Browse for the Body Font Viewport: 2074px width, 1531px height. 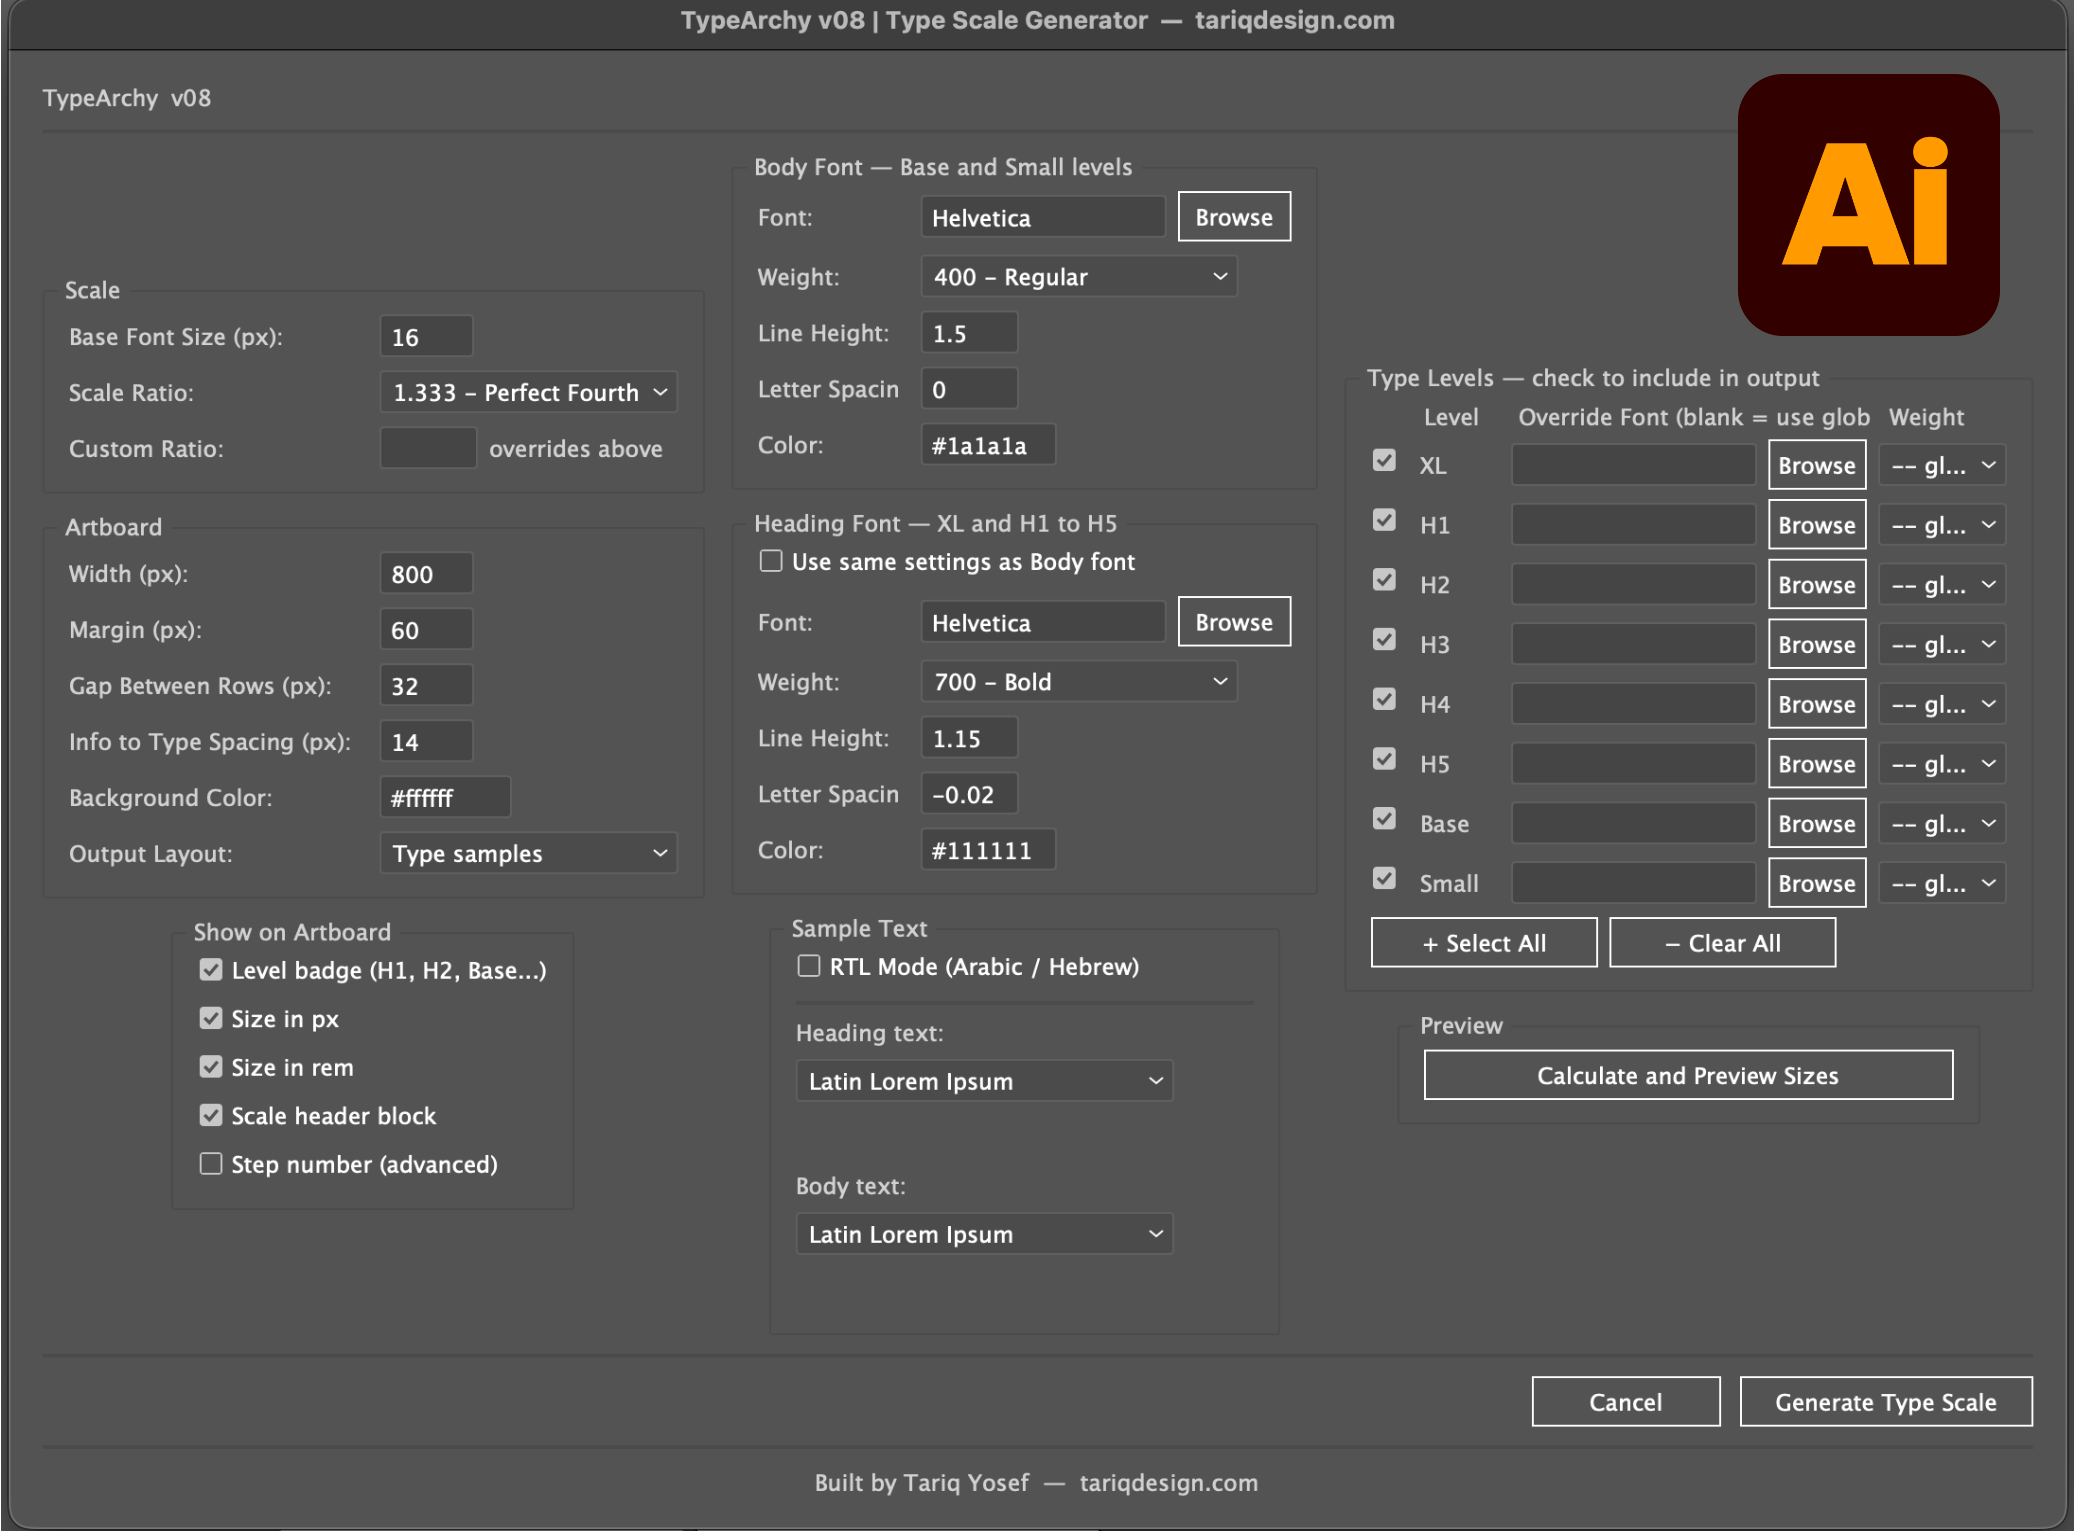1233,217
